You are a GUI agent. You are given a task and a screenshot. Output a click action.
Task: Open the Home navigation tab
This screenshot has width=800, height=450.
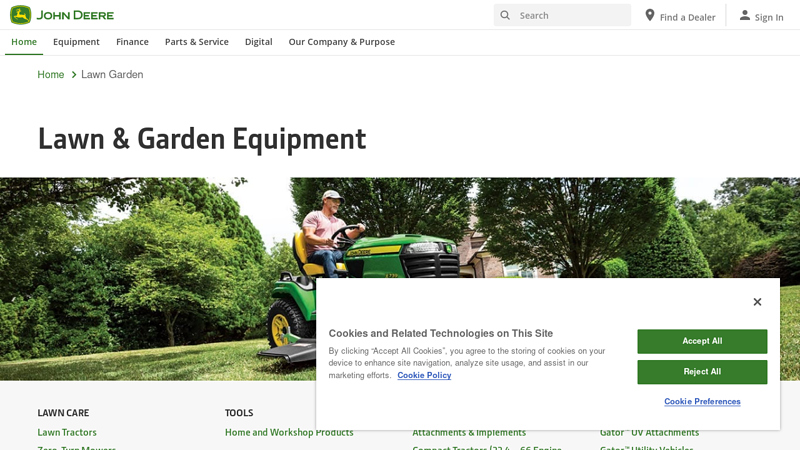[24, 42]
